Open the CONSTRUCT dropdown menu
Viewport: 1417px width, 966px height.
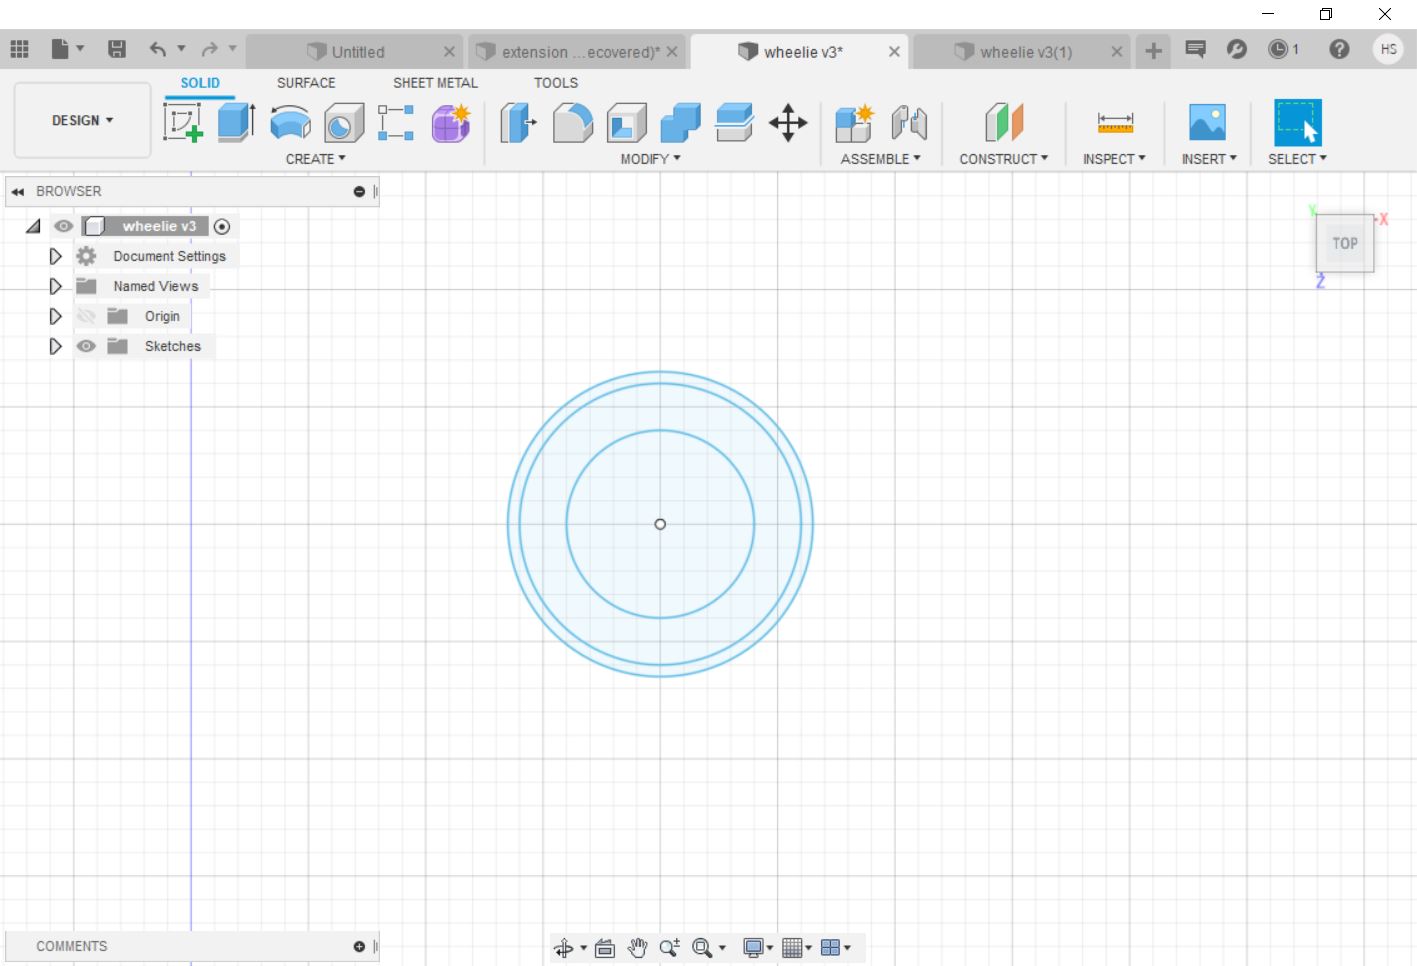1004,159
